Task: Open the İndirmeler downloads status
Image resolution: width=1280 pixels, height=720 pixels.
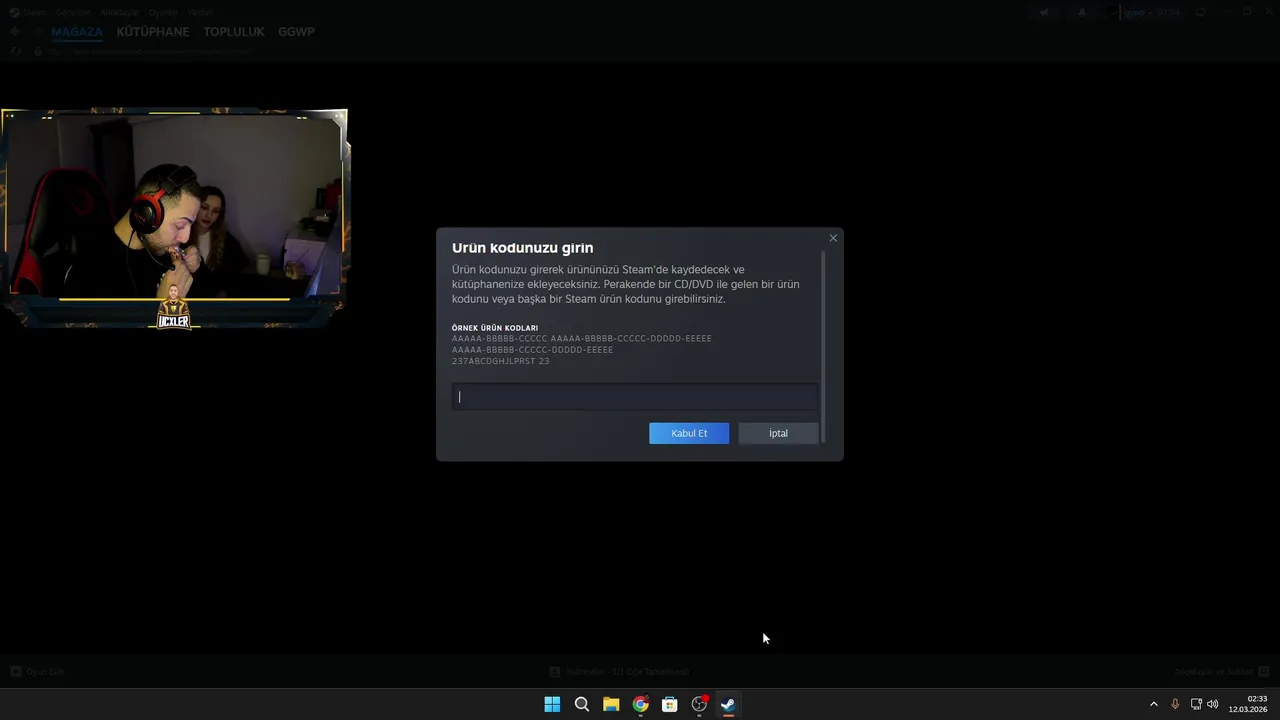Action: point(619,671)
